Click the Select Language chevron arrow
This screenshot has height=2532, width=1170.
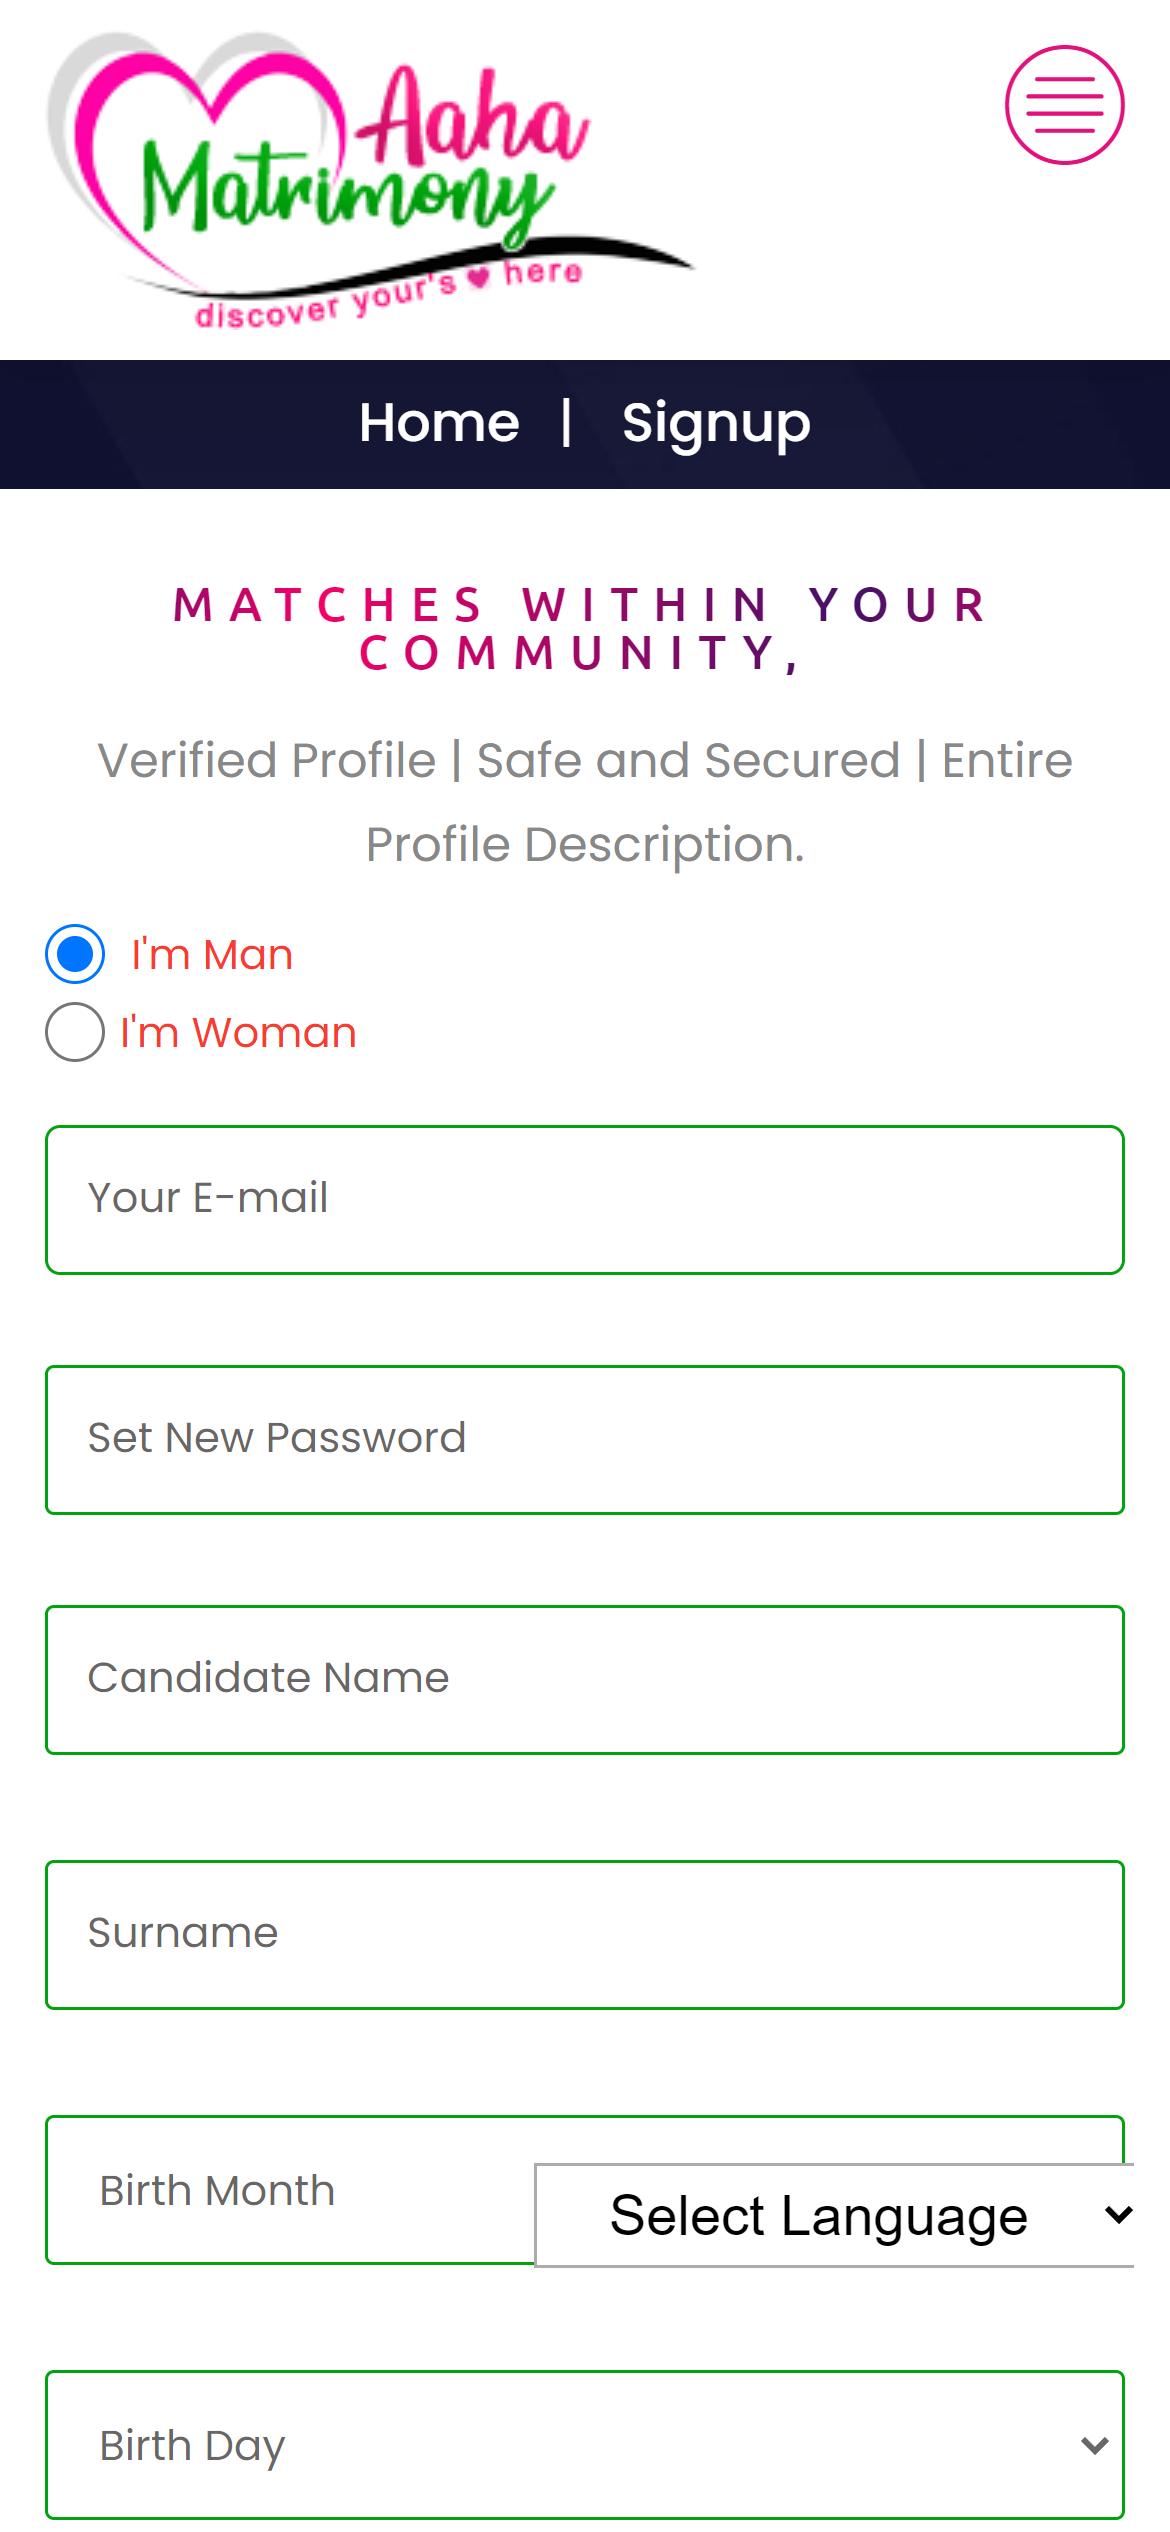pos(1119,2215)
